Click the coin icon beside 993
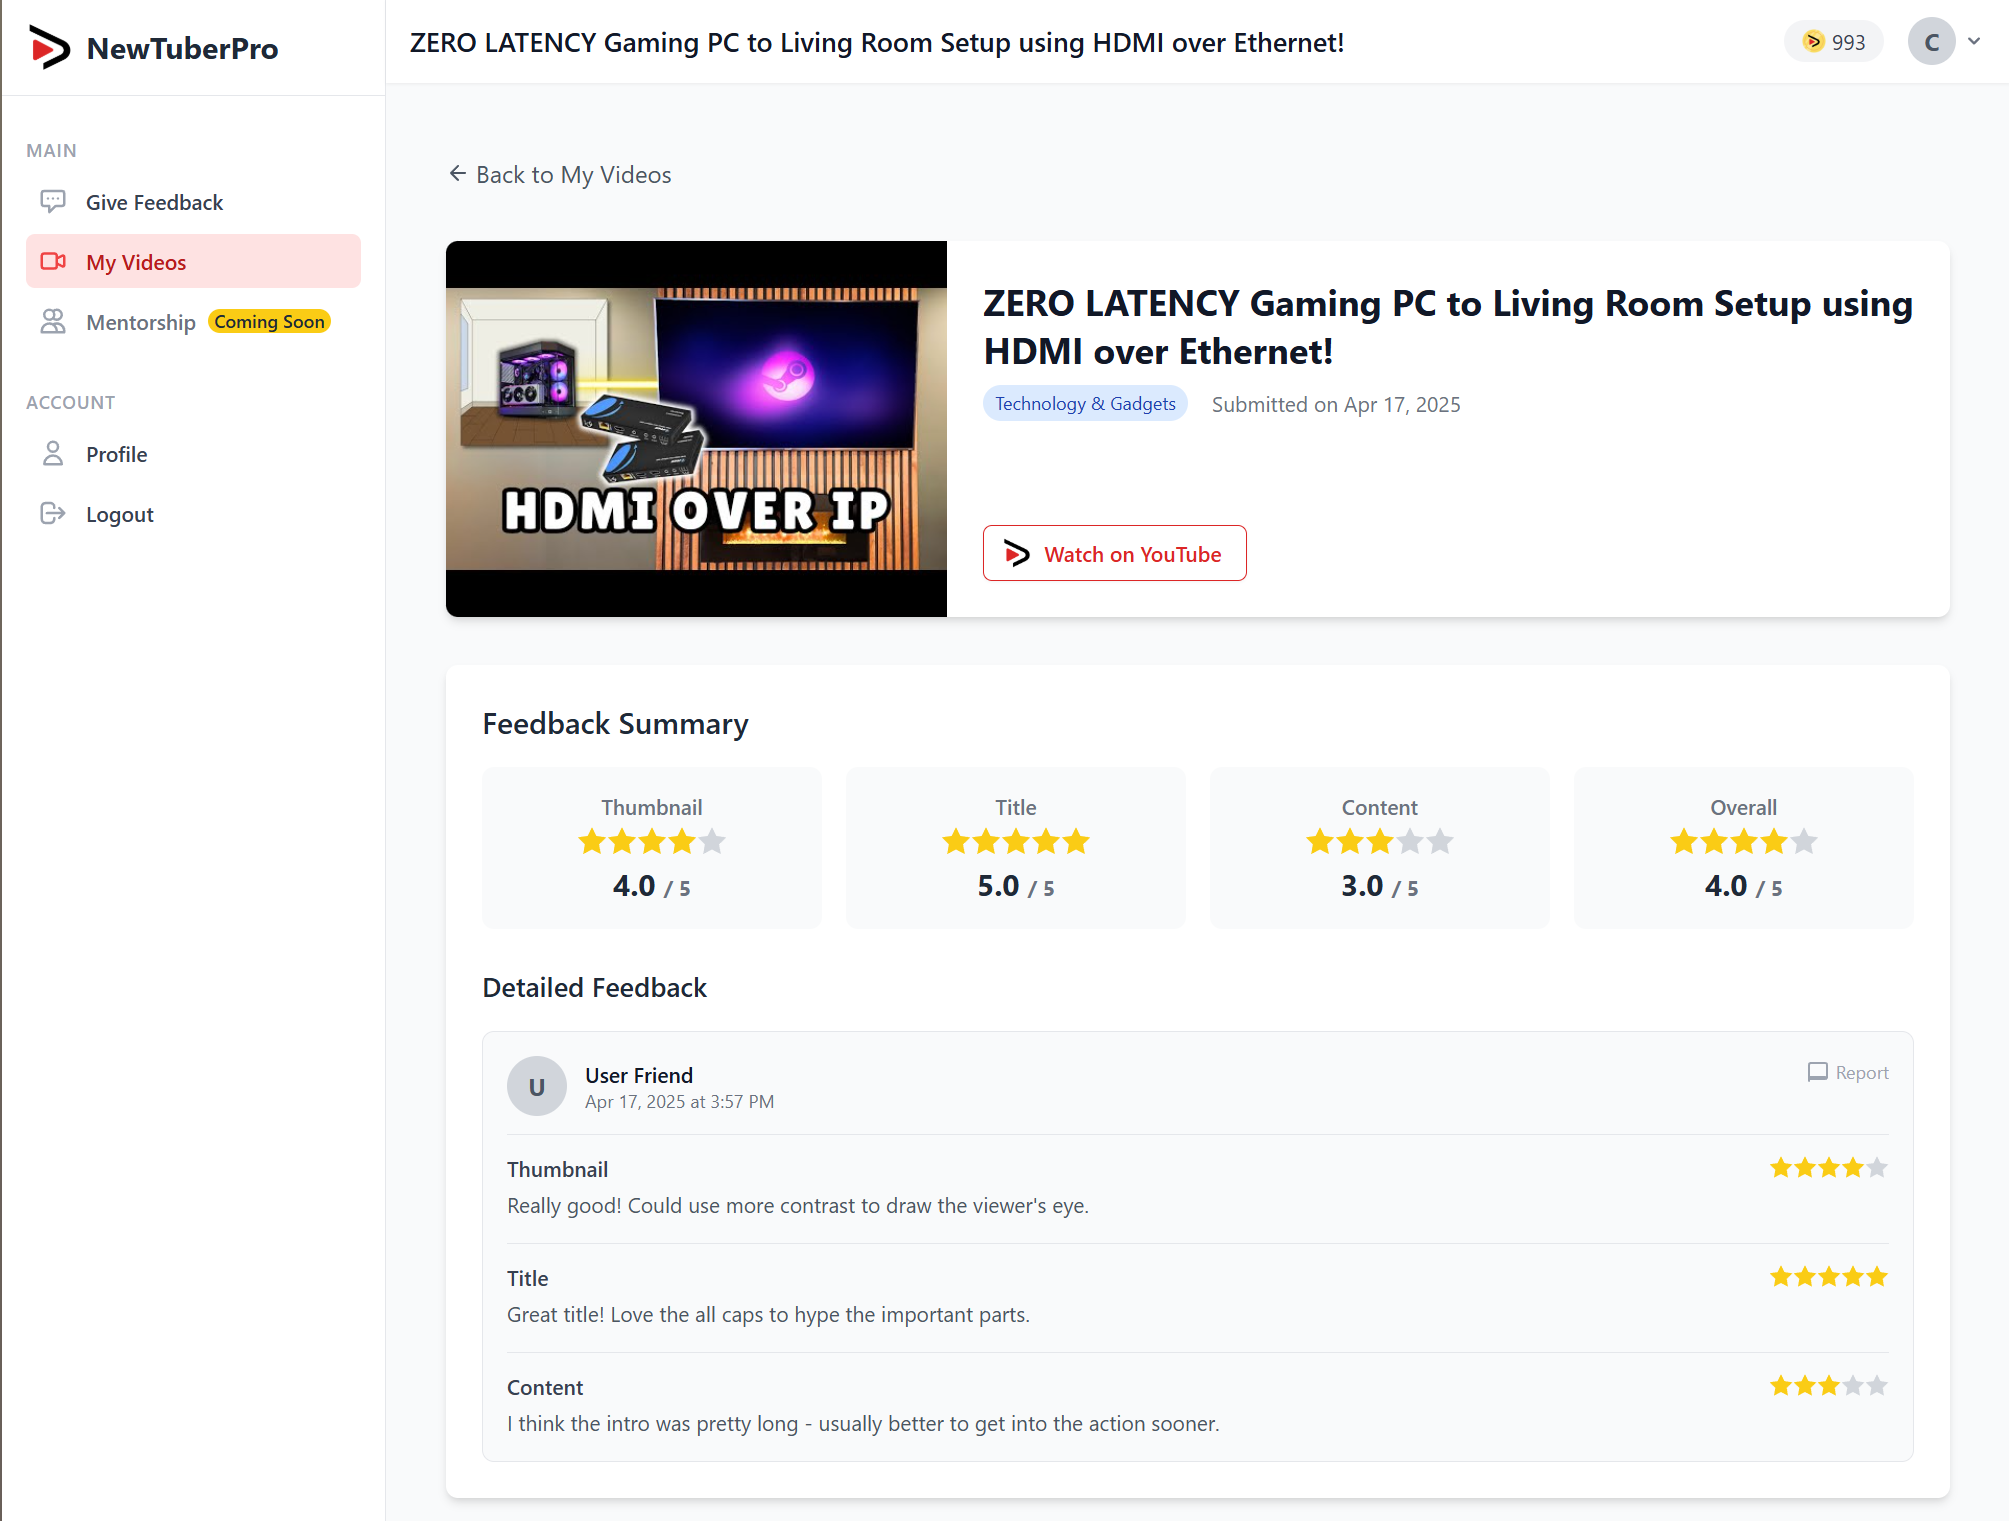This screenshot has height=1521, width=2009. coord(1813,42)
